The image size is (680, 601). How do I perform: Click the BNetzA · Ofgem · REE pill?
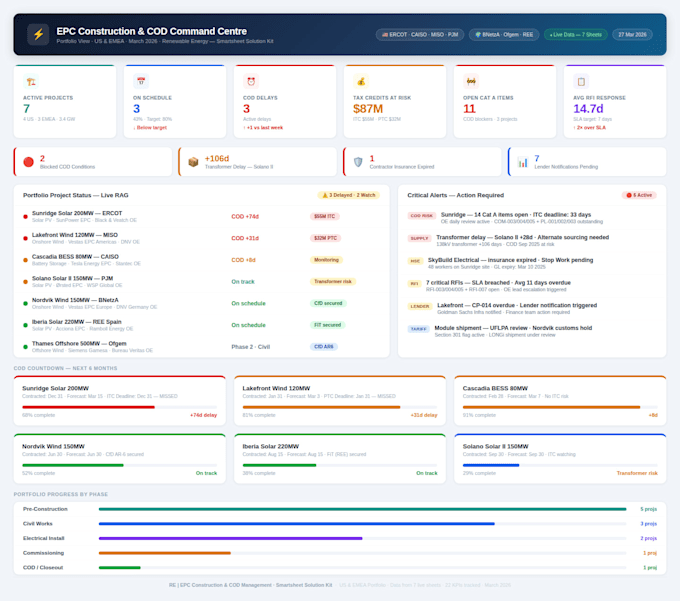(x=504, y=35)
